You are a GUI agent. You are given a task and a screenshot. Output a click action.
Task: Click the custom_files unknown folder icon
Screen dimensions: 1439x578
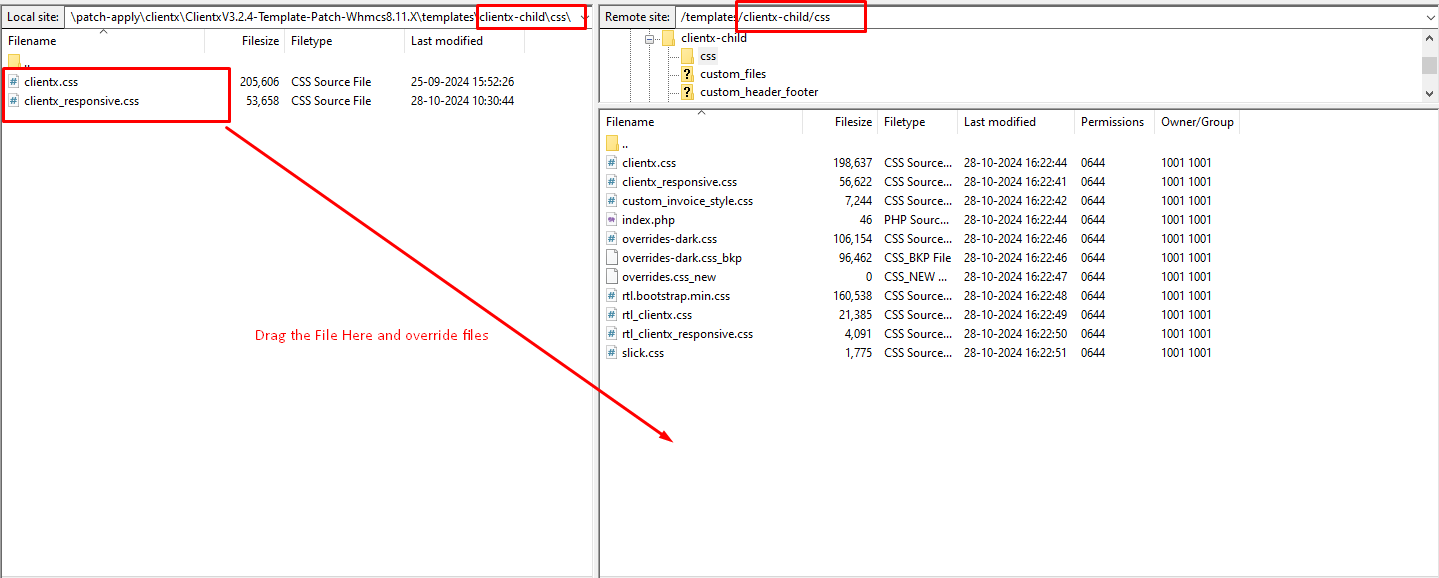point(687,74)
